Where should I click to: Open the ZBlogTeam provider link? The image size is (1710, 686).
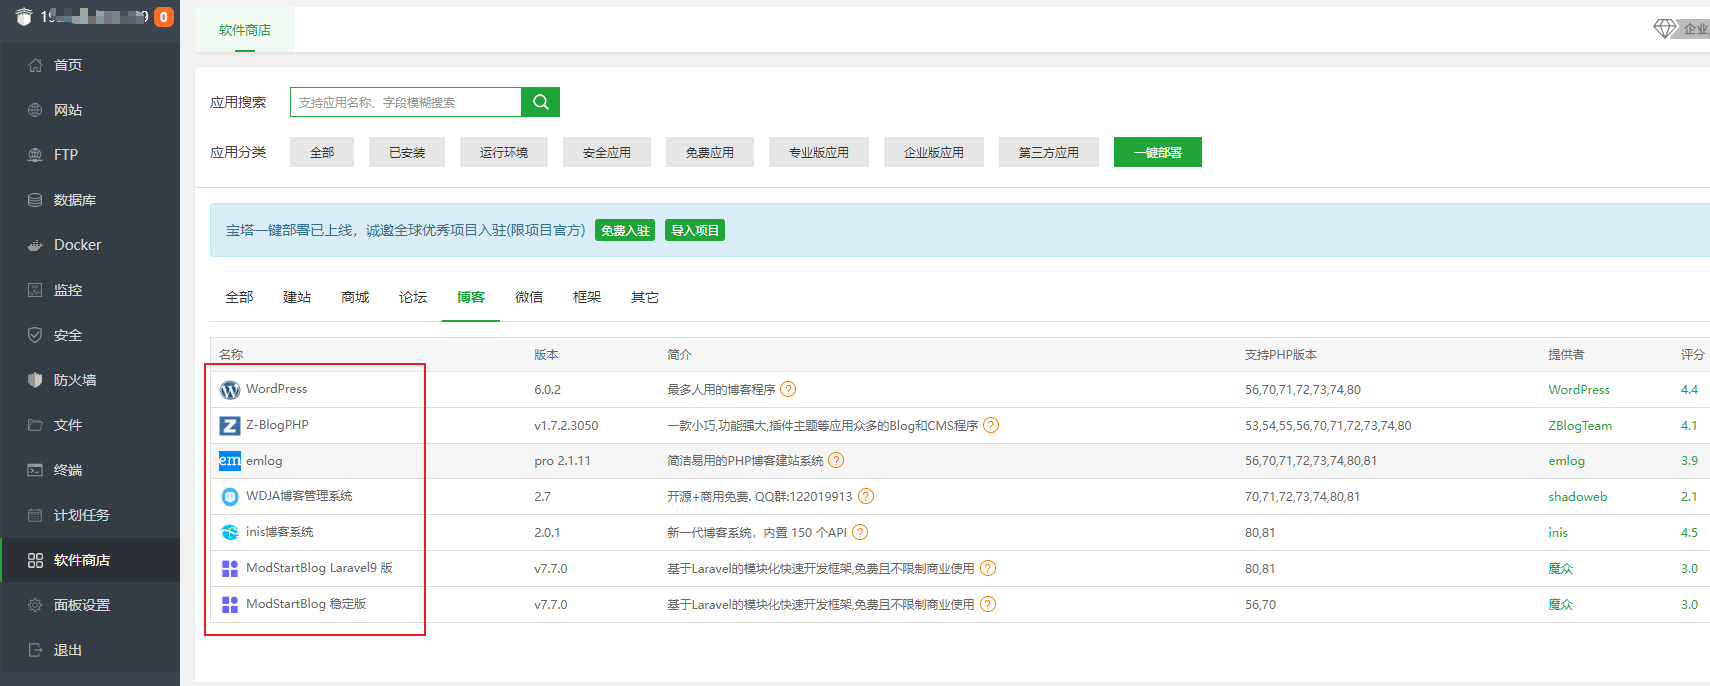[x=1580, y=425]
